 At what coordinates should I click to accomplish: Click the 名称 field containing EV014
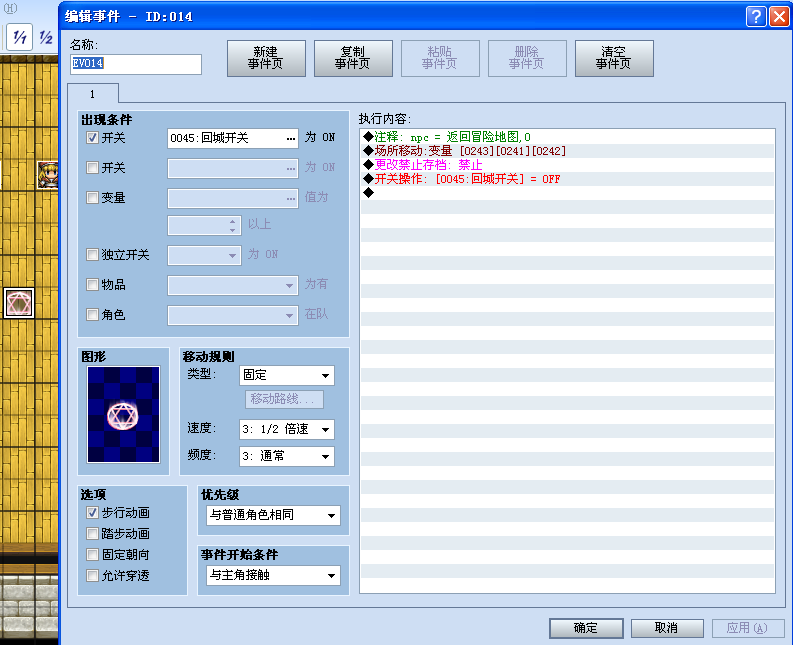(x=136, y=64)
